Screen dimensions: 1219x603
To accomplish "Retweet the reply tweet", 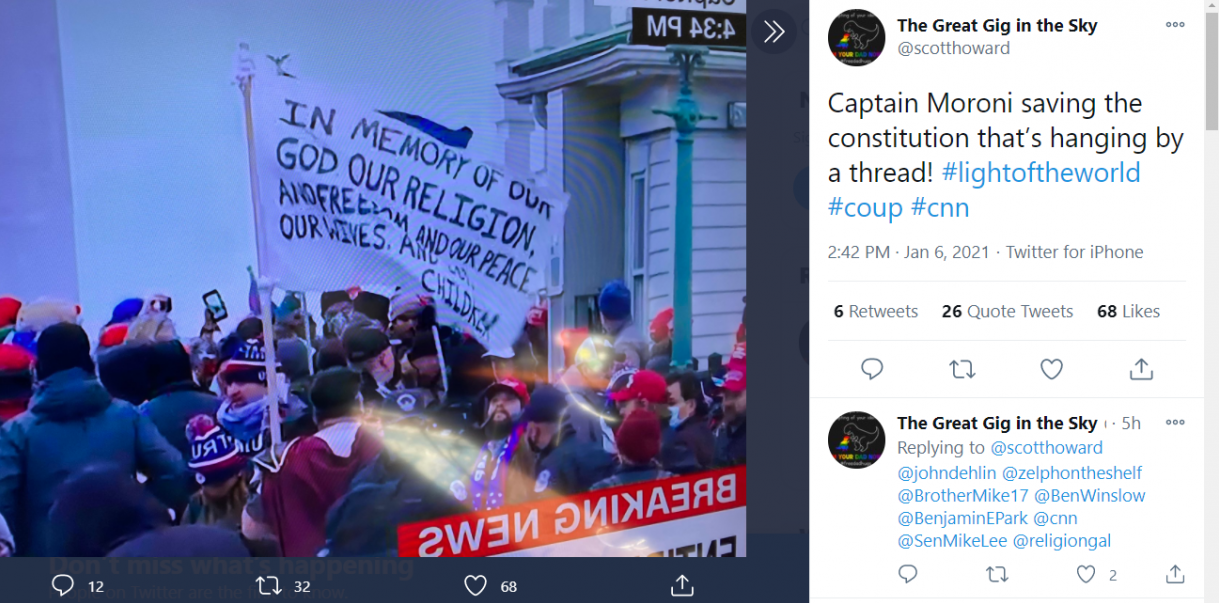I will click(997, 574).
